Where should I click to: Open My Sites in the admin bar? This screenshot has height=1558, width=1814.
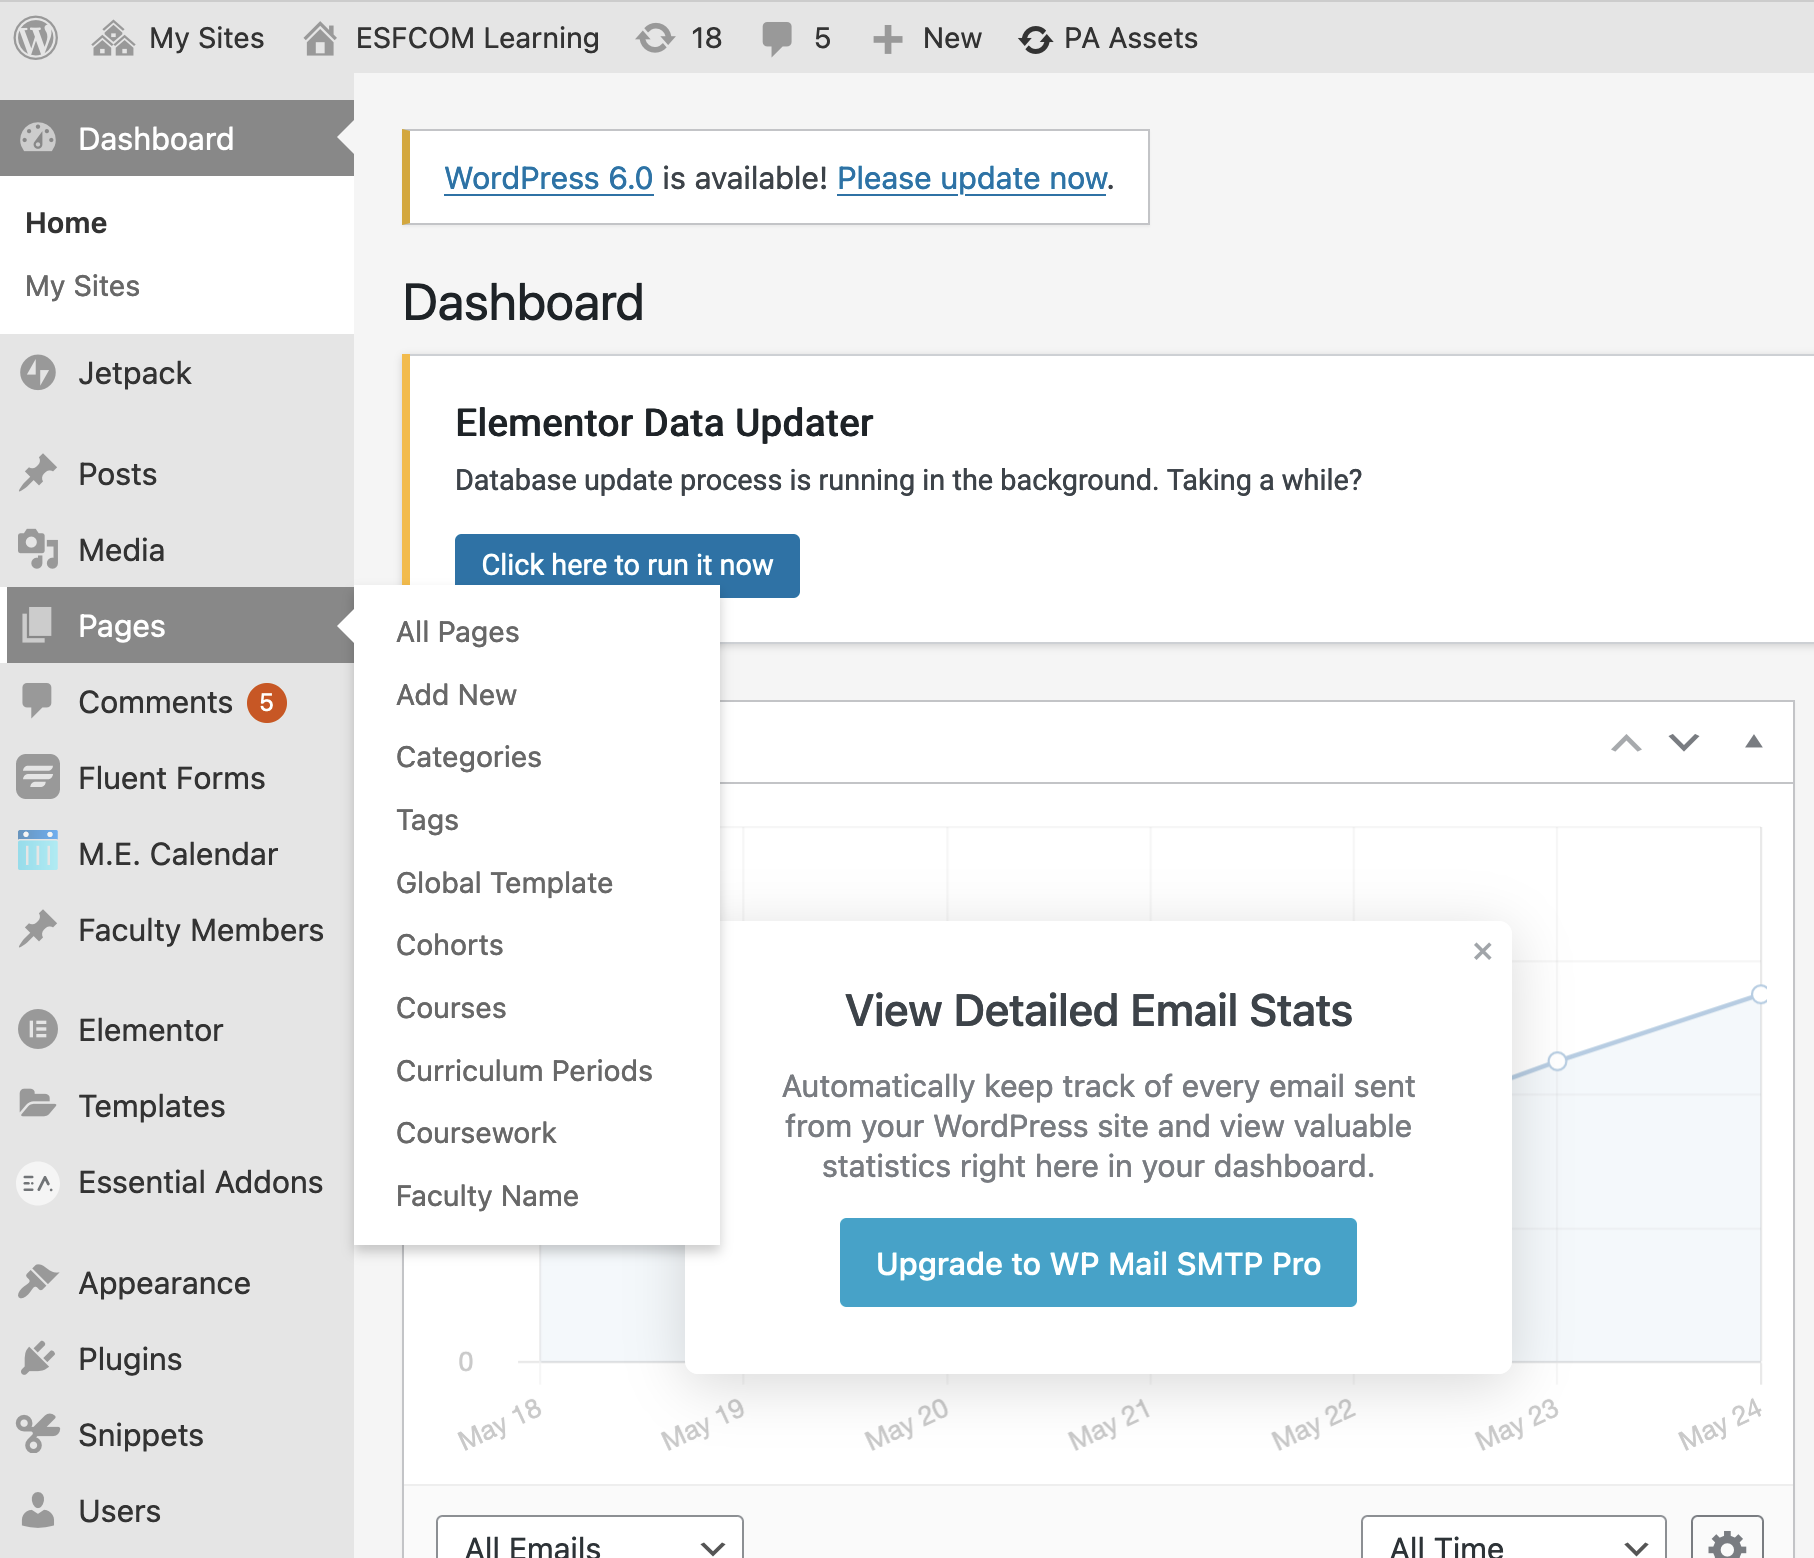(206, 38)
